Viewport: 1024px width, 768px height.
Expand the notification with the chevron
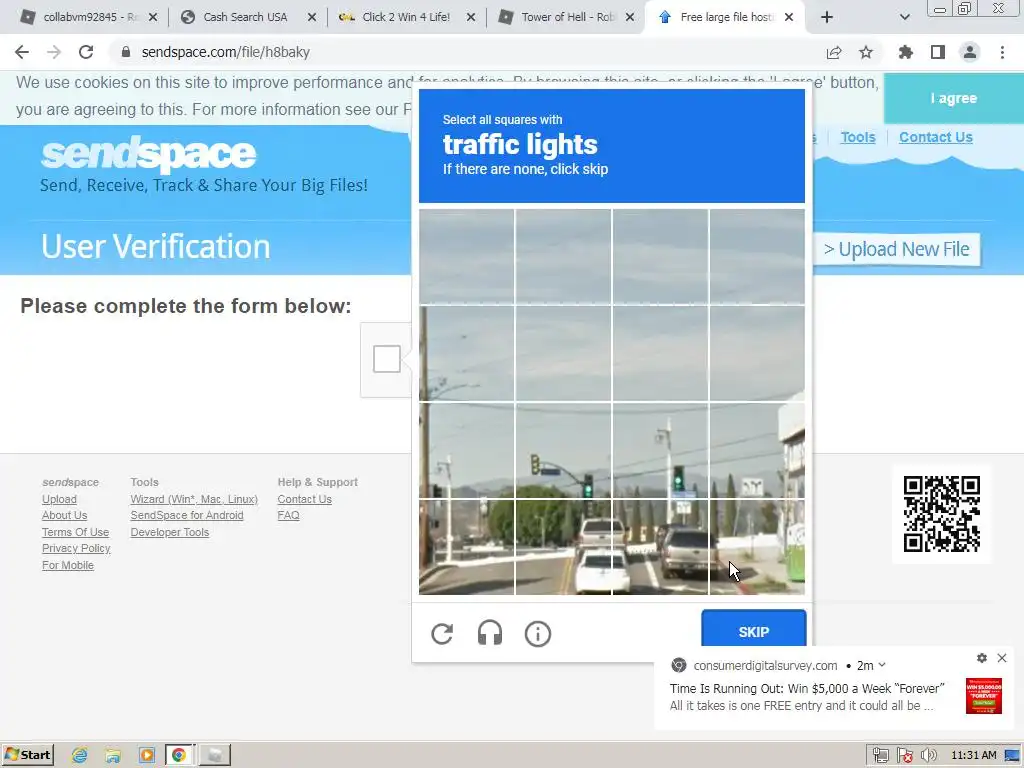click(882, 665)
